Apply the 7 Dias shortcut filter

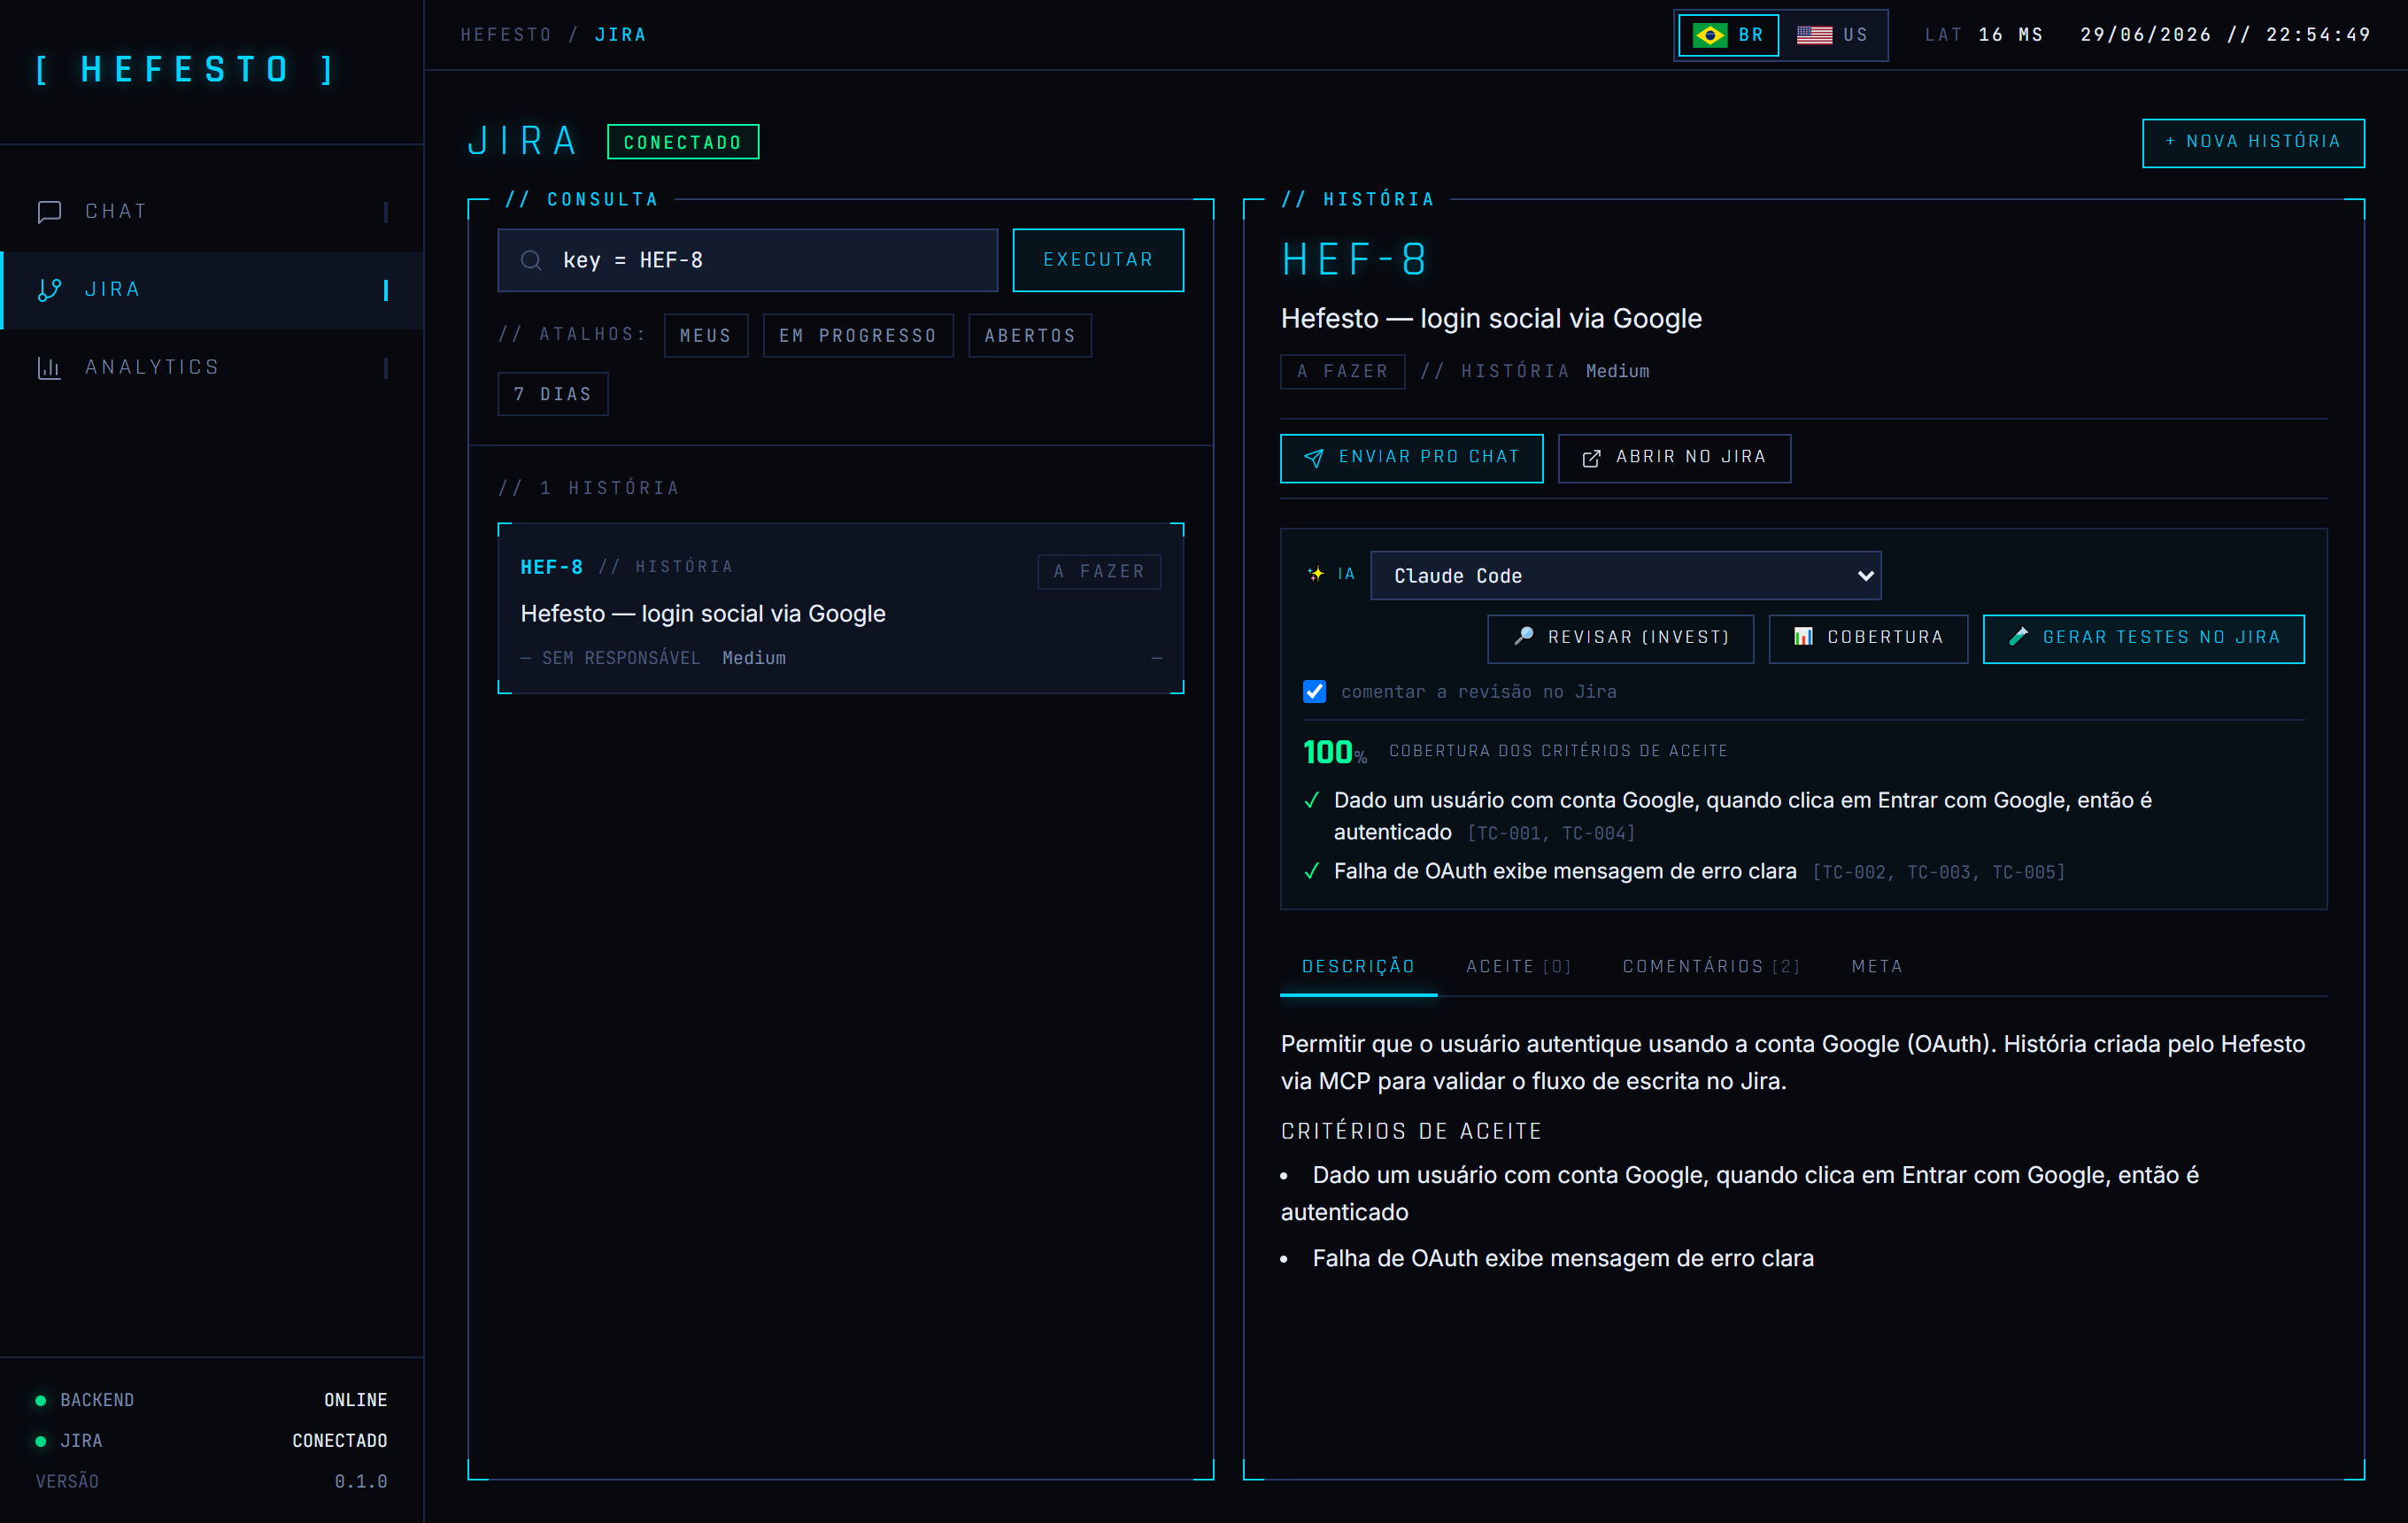[x=553, y=394]
